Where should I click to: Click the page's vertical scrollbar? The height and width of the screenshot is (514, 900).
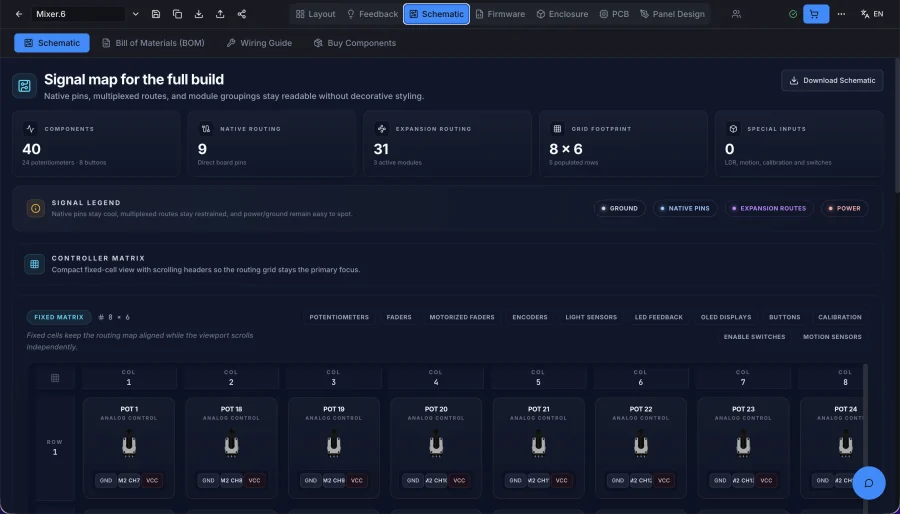897,125
